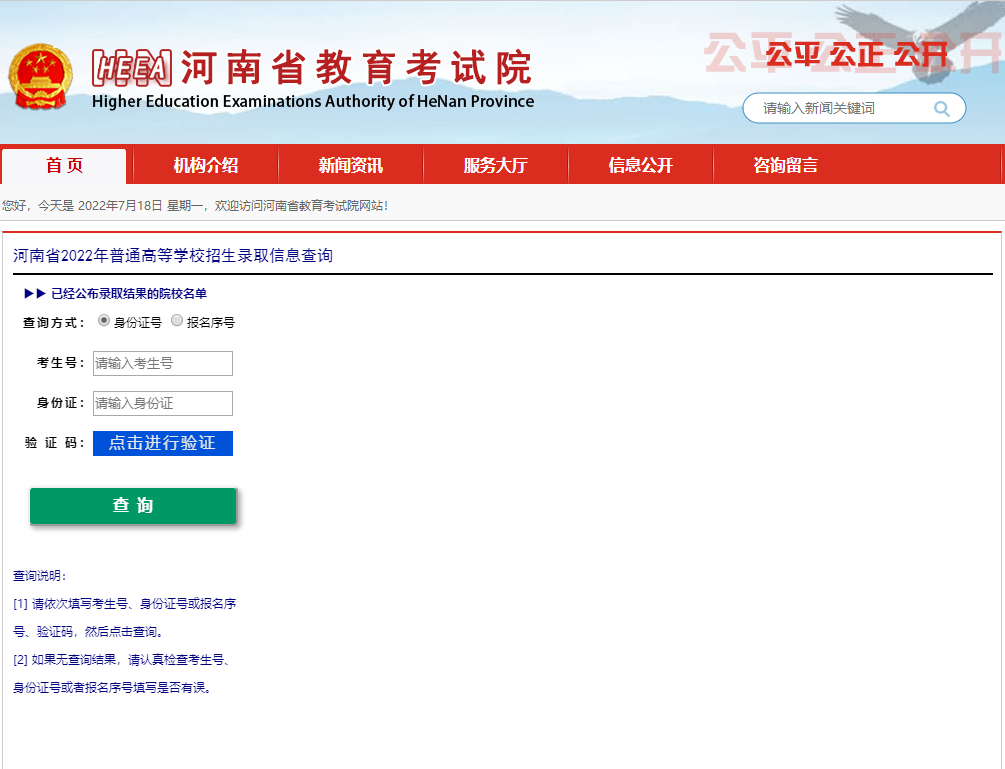
Task: Open the 咨询留言 menu item
Action: 785,166
